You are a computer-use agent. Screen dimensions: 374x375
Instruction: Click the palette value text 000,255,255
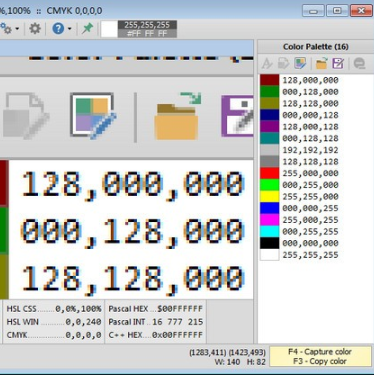point(310,232)
